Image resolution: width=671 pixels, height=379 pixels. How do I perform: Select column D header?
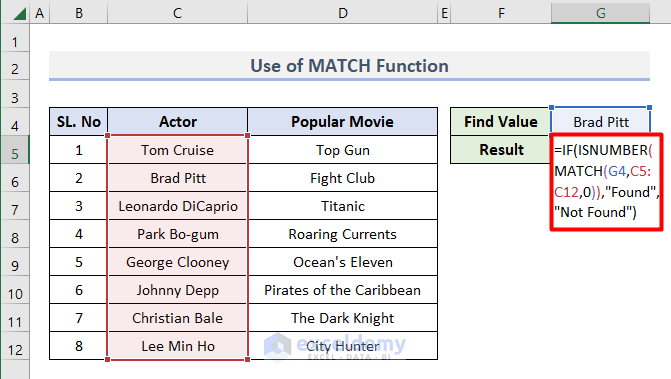click(342, 13)
